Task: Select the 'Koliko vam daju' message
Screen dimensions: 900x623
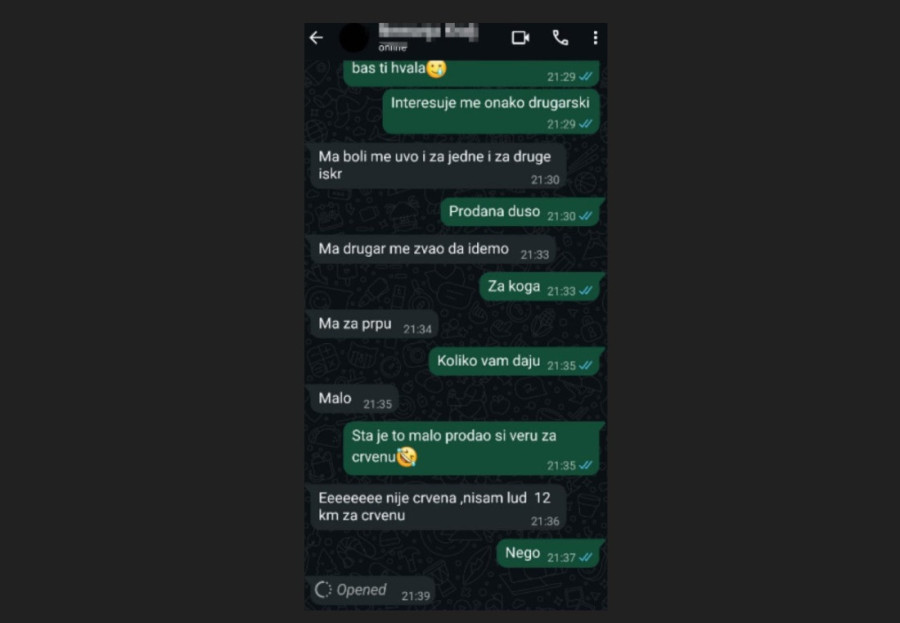Action: [515, 362]
